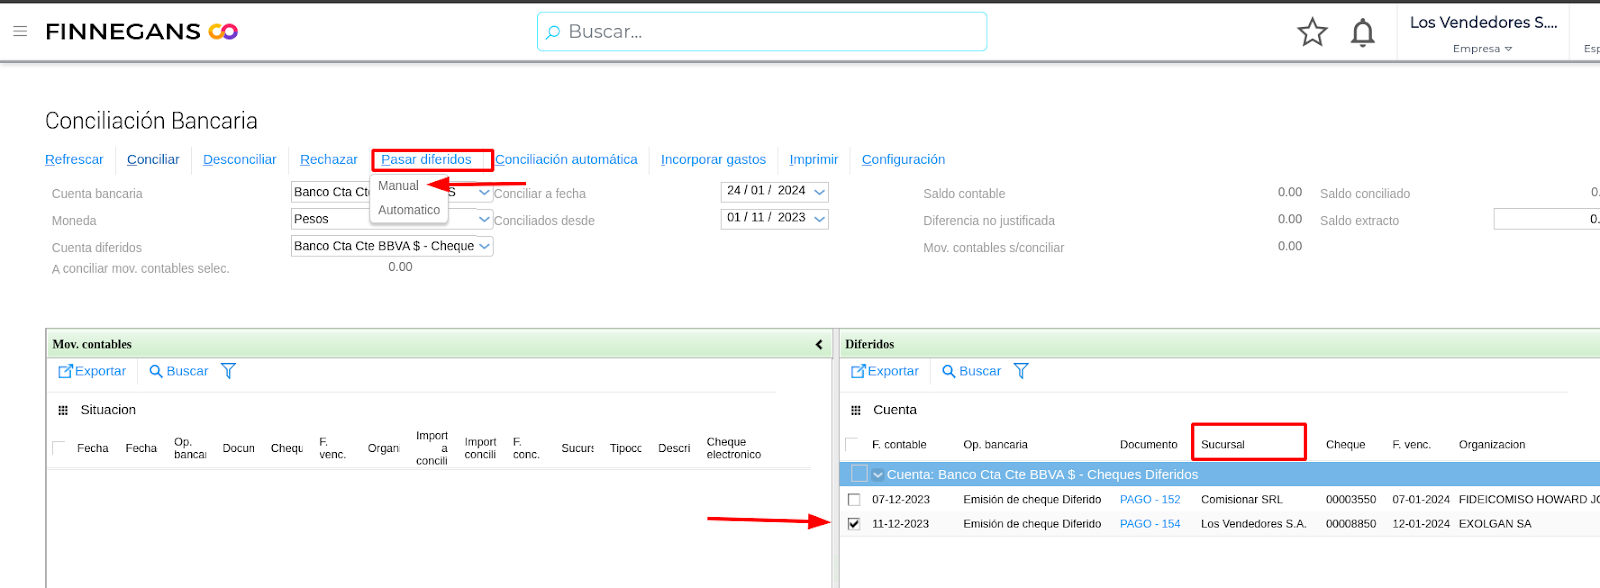This screenshot has width=1600, height=588.
Task: Open filter funnel in Diferidos panel
Action: click(1021, 371)
